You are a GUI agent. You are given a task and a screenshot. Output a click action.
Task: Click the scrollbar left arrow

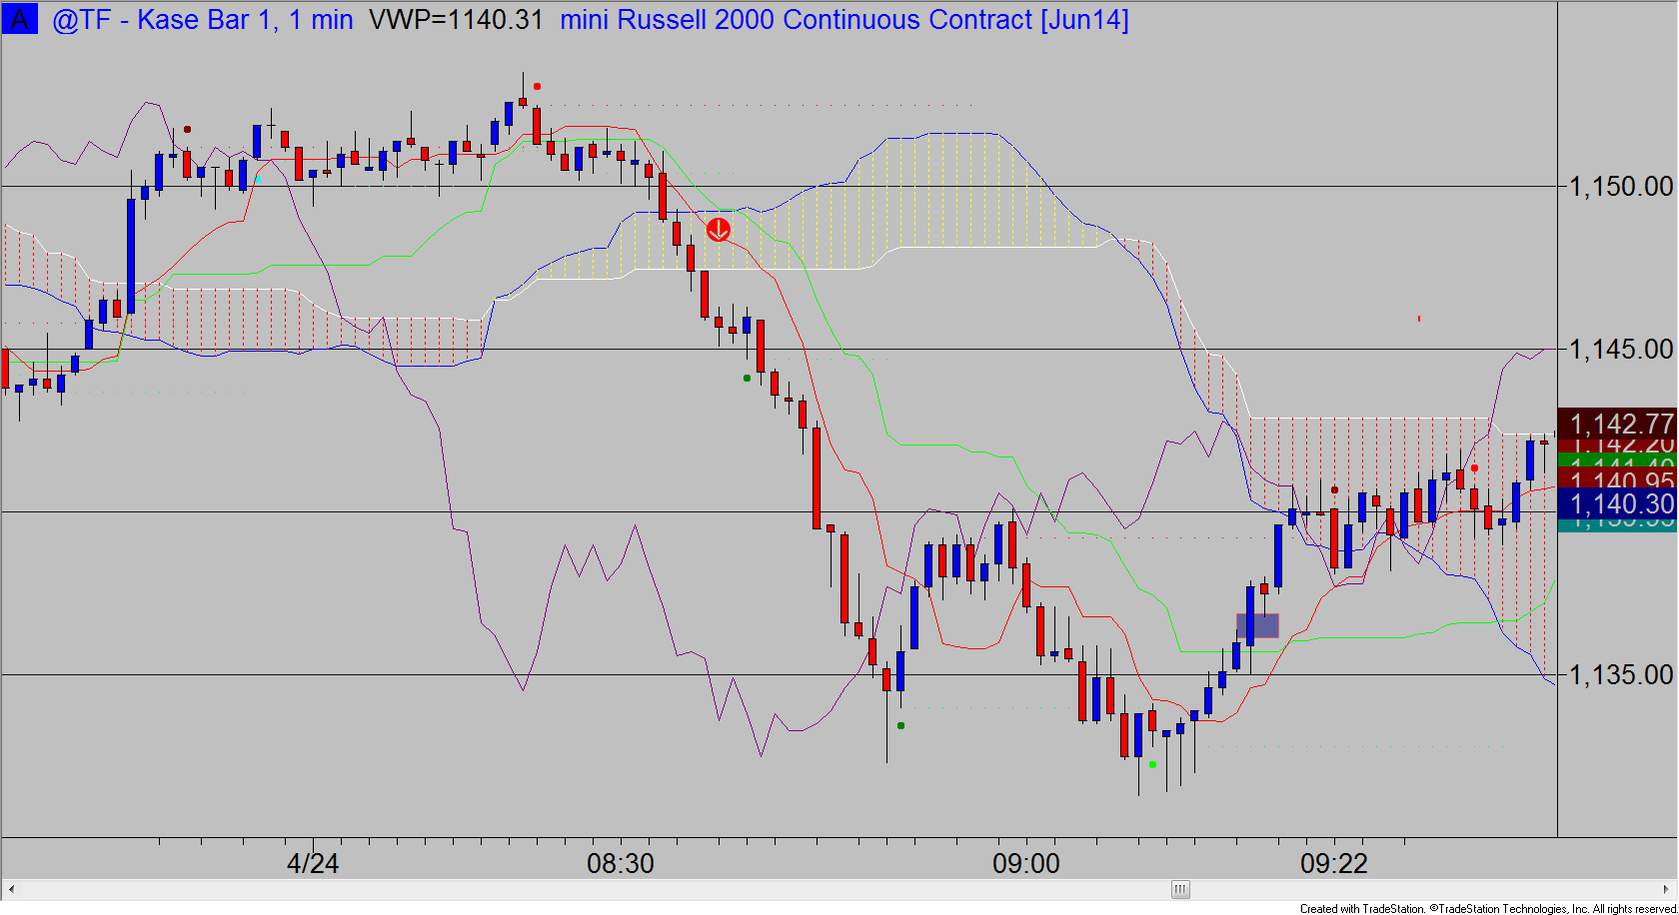[11, 889]
